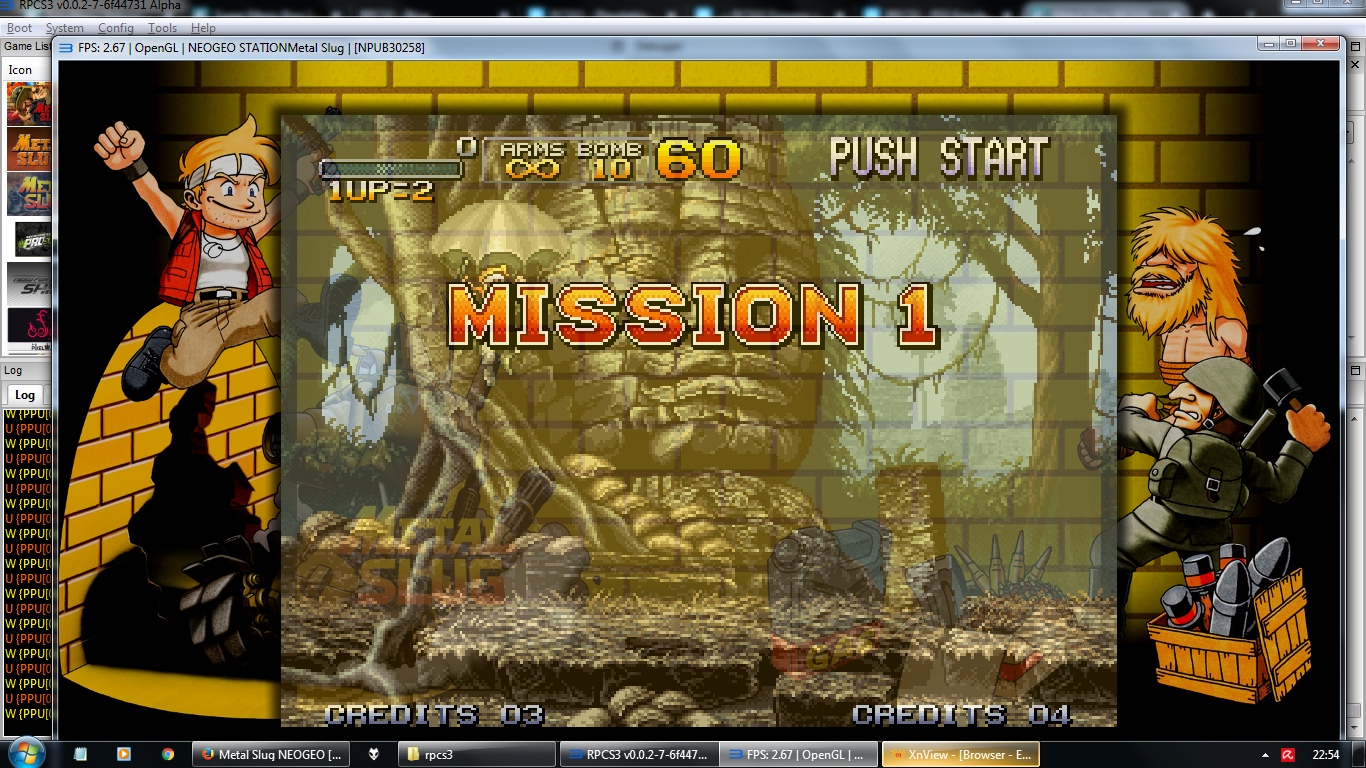The height and width of the screenshot is (768, 1366).
Task: Click the Icon column header in Game List
Action: click(21, 70)
